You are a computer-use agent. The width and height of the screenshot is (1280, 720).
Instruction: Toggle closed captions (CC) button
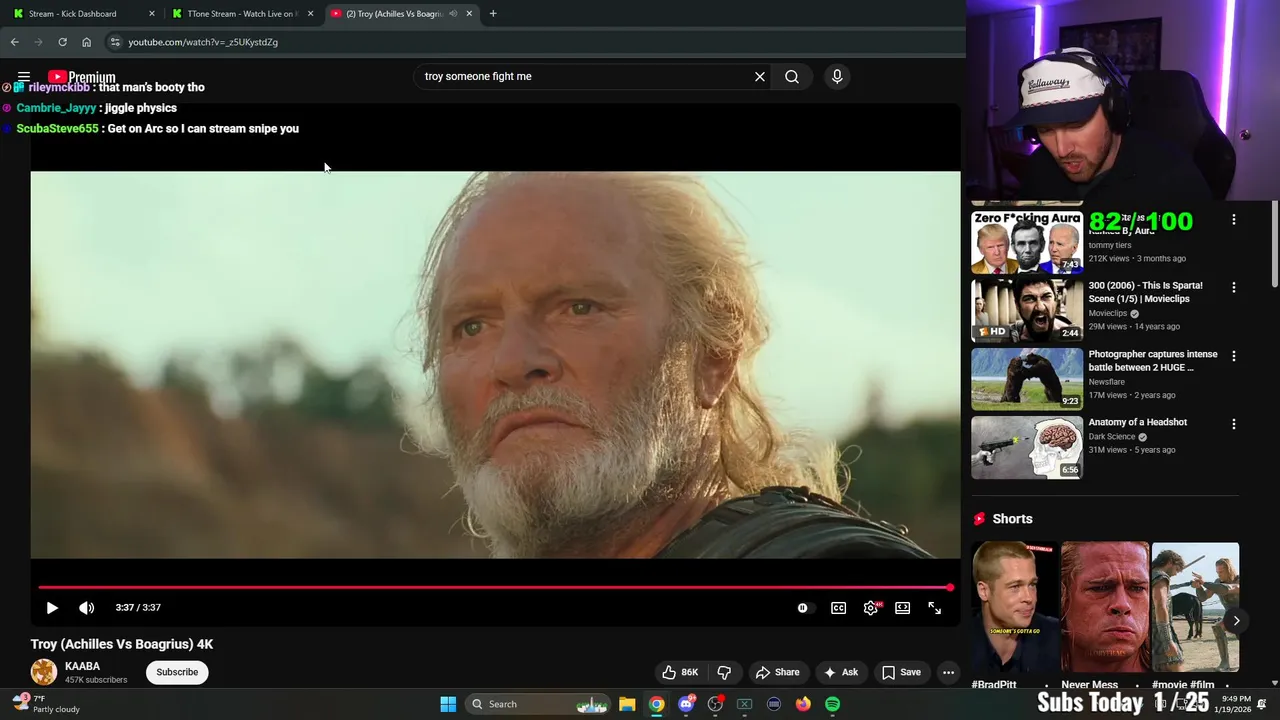tap(838, 607)
